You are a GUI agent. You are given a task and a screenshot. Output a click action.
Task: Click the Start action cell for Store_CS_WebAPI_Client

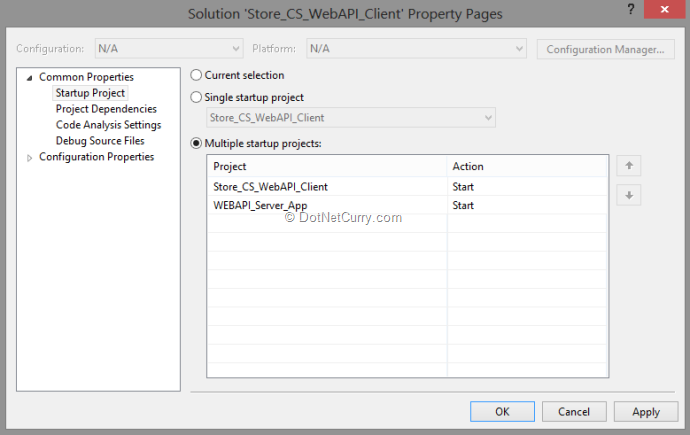[x=527, y=186]
